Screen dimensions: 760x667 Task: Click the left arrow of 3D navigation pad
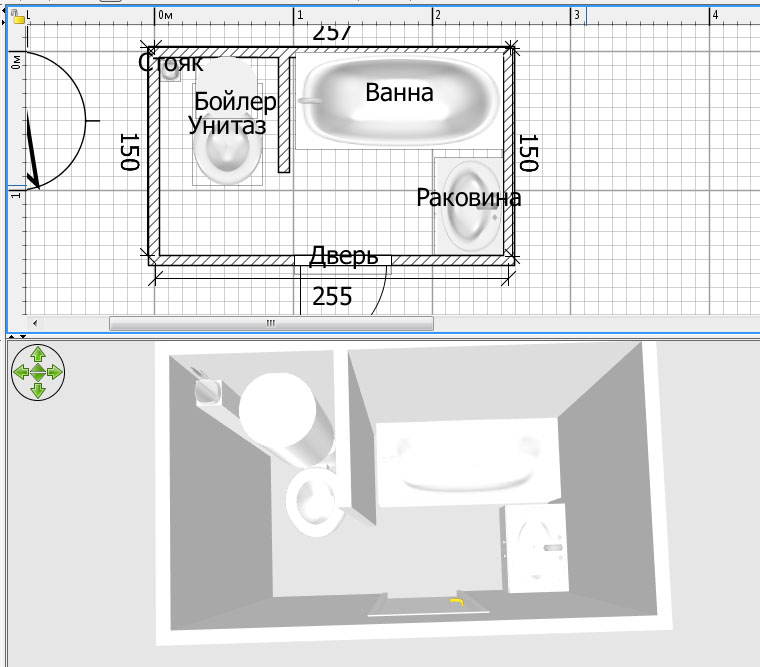coord(21,372)
